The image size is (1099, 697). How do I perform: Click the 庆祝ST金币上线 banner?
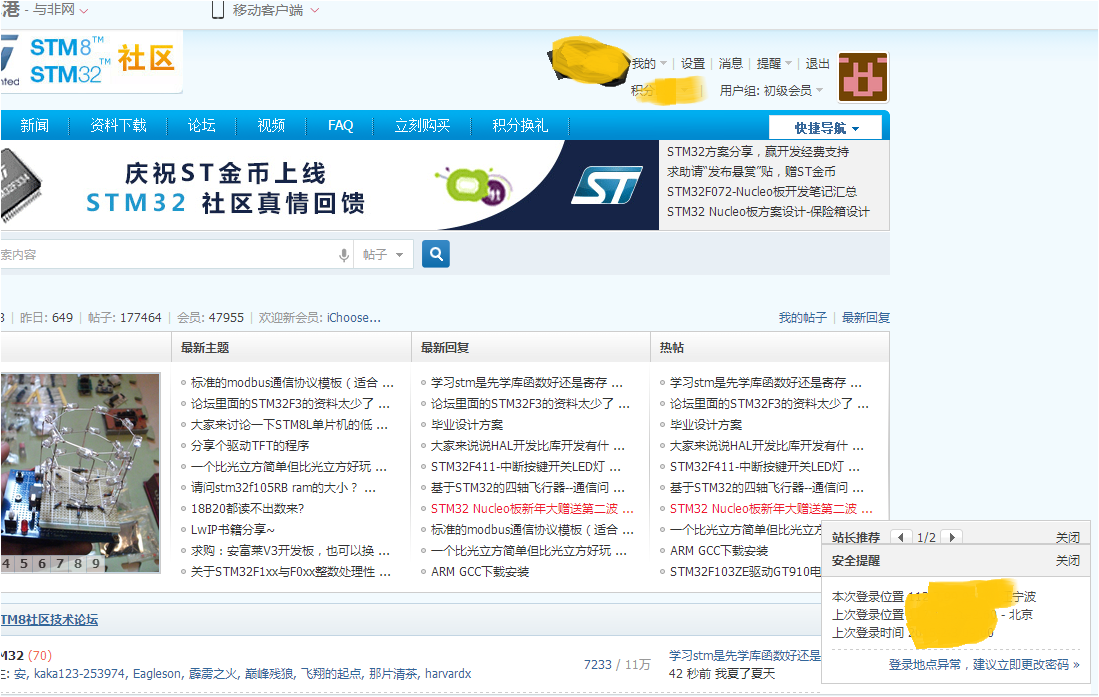tap(328, 186)
